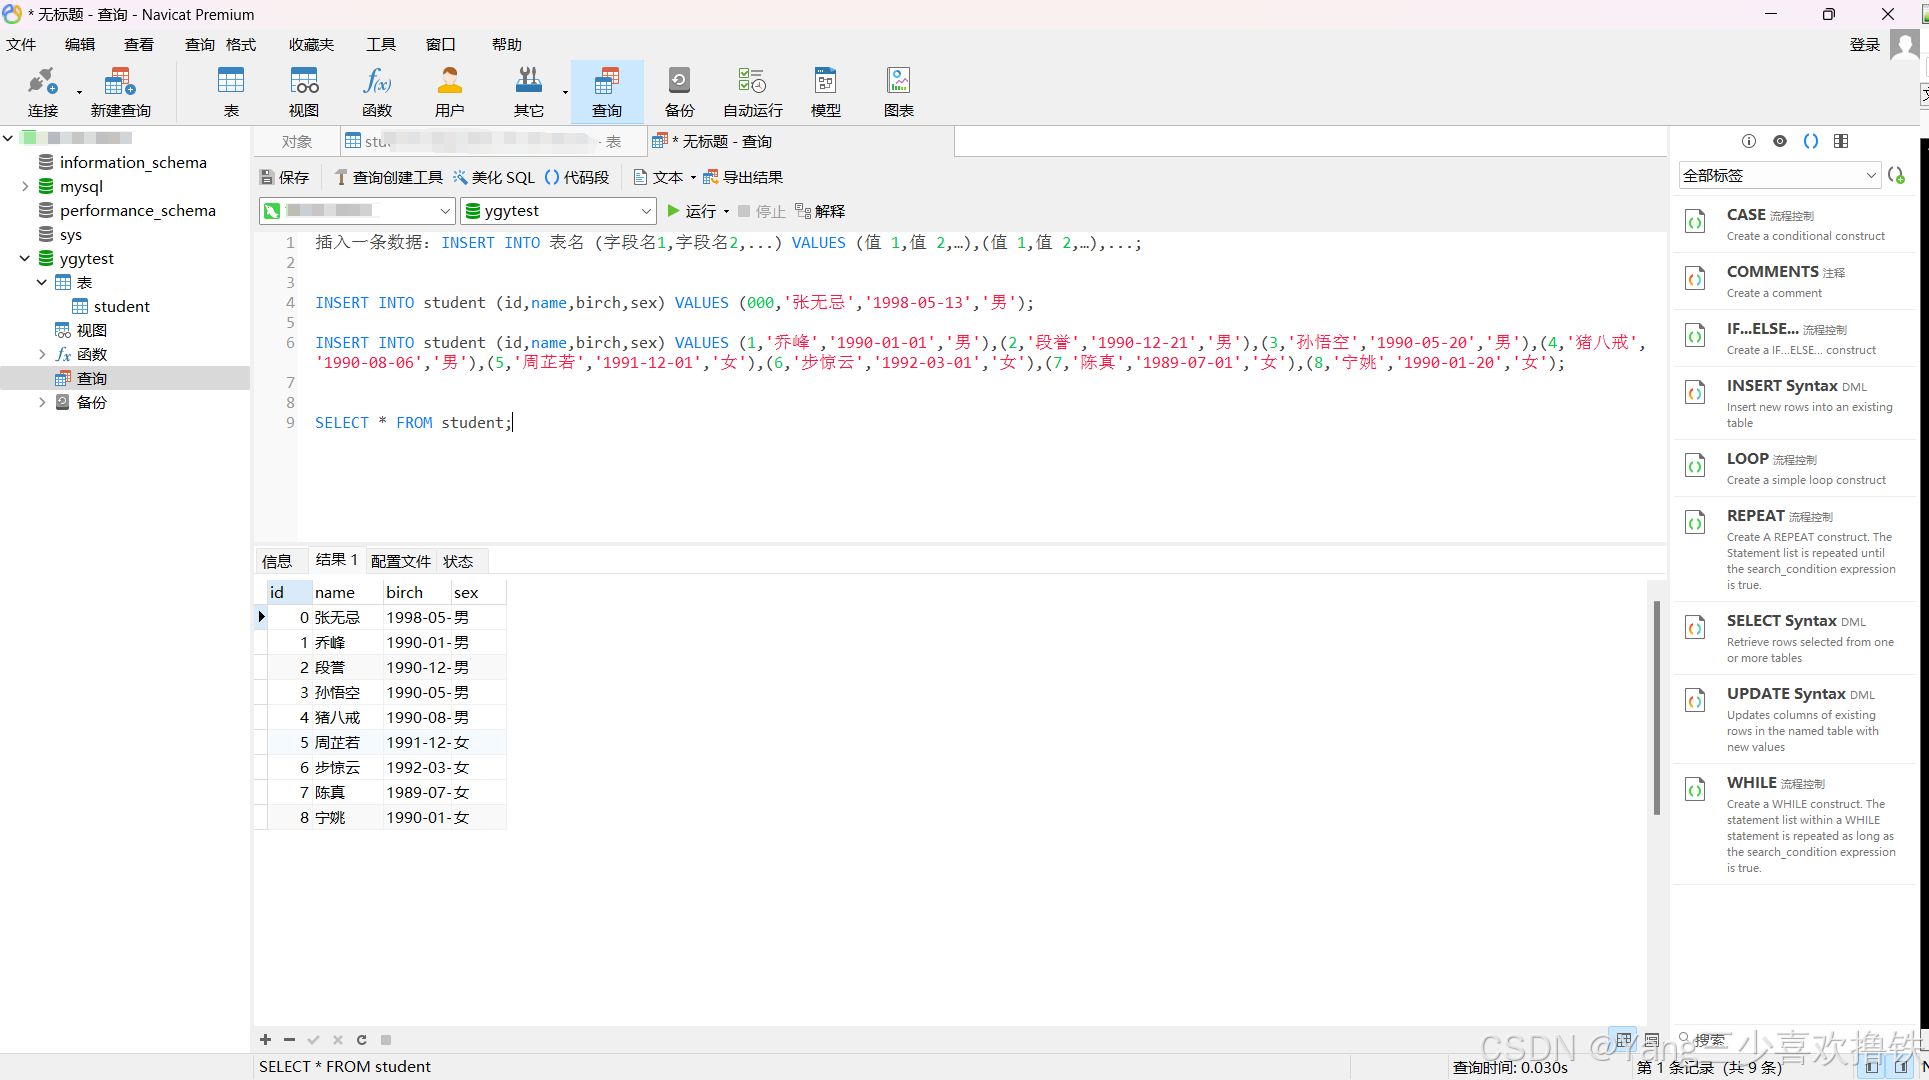Switch to the 信息 result tab

pos(277,561)
